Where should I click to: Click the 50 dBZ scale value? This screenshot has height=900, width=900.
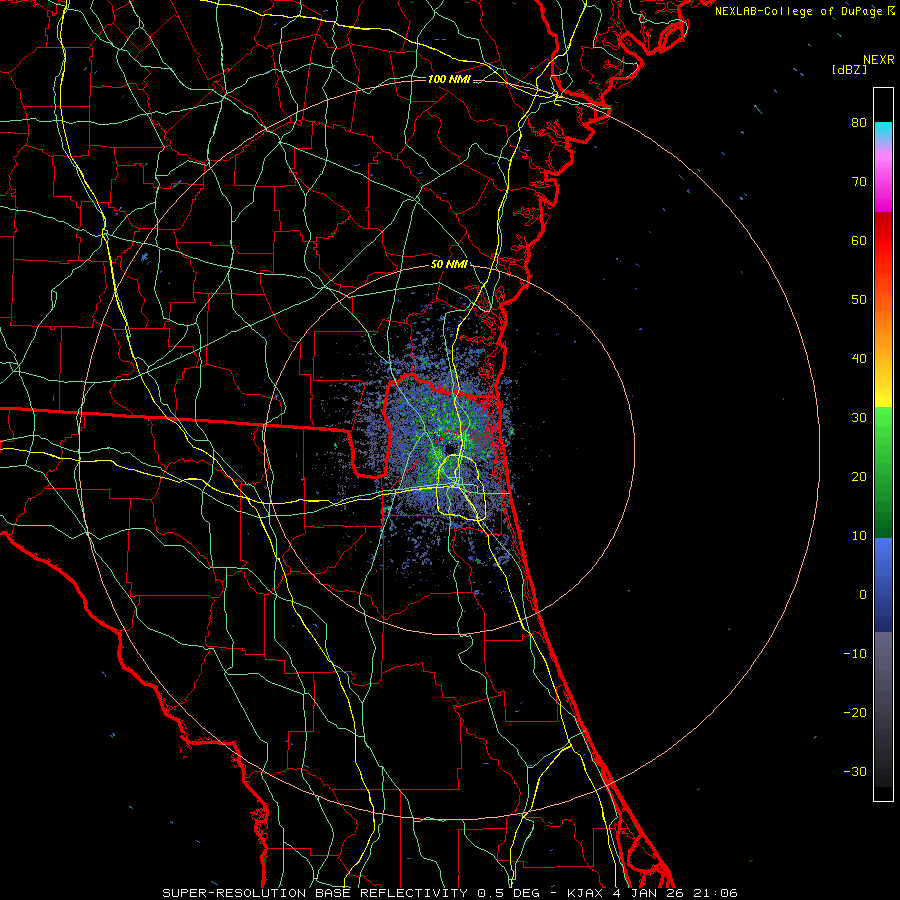(x=859, y=300)
